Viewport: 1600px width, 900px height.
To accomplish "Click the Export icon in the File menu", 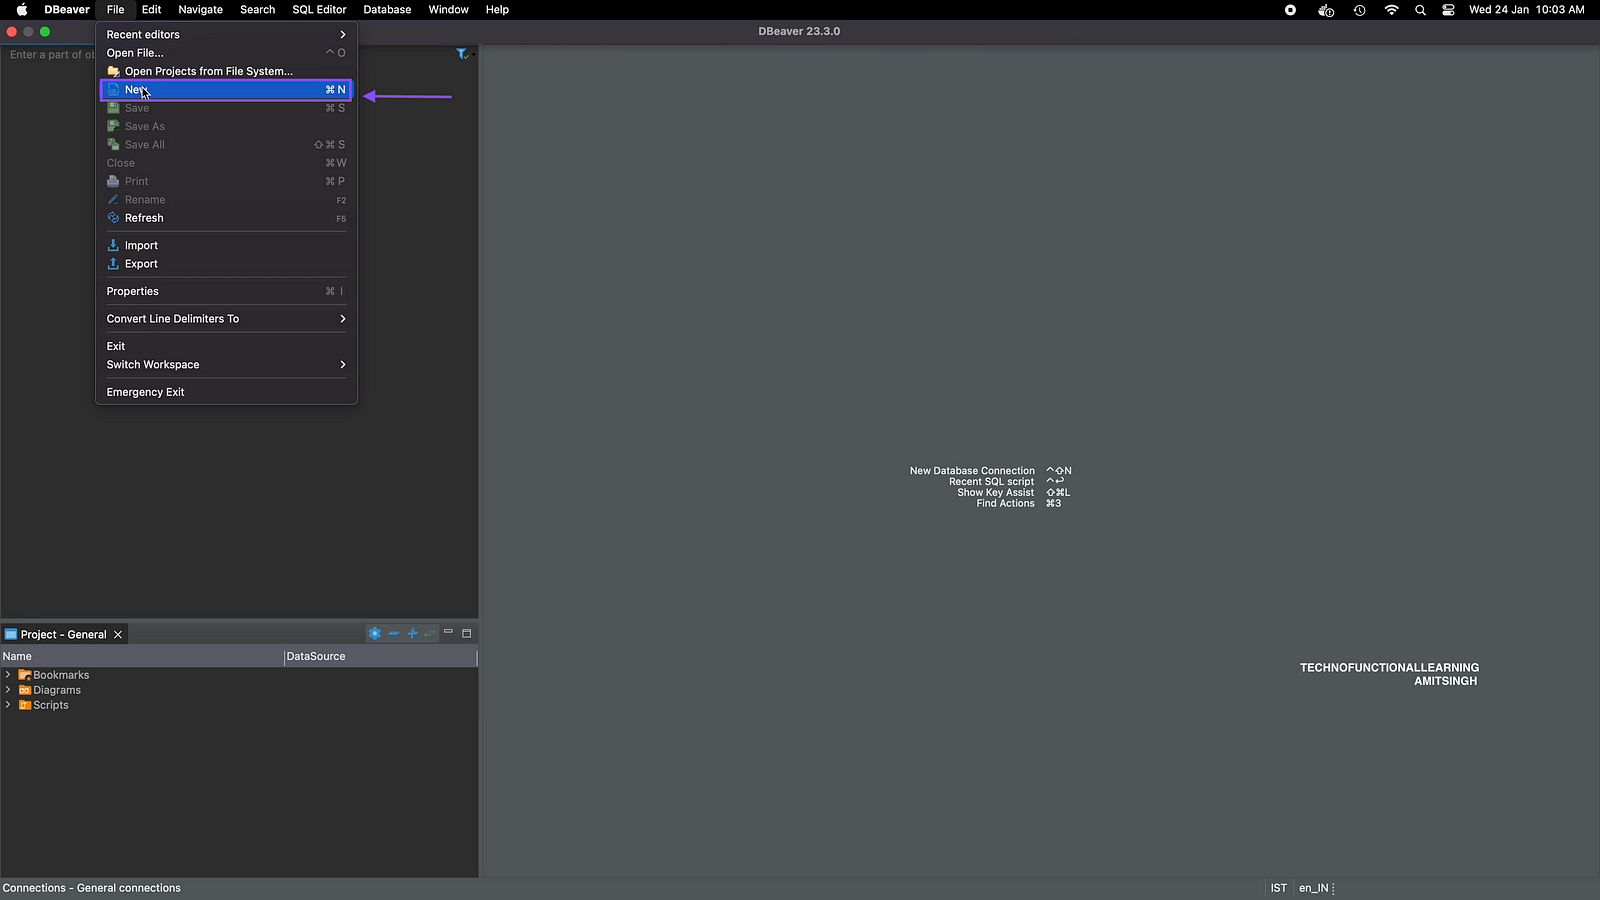I will pos(113,264).
